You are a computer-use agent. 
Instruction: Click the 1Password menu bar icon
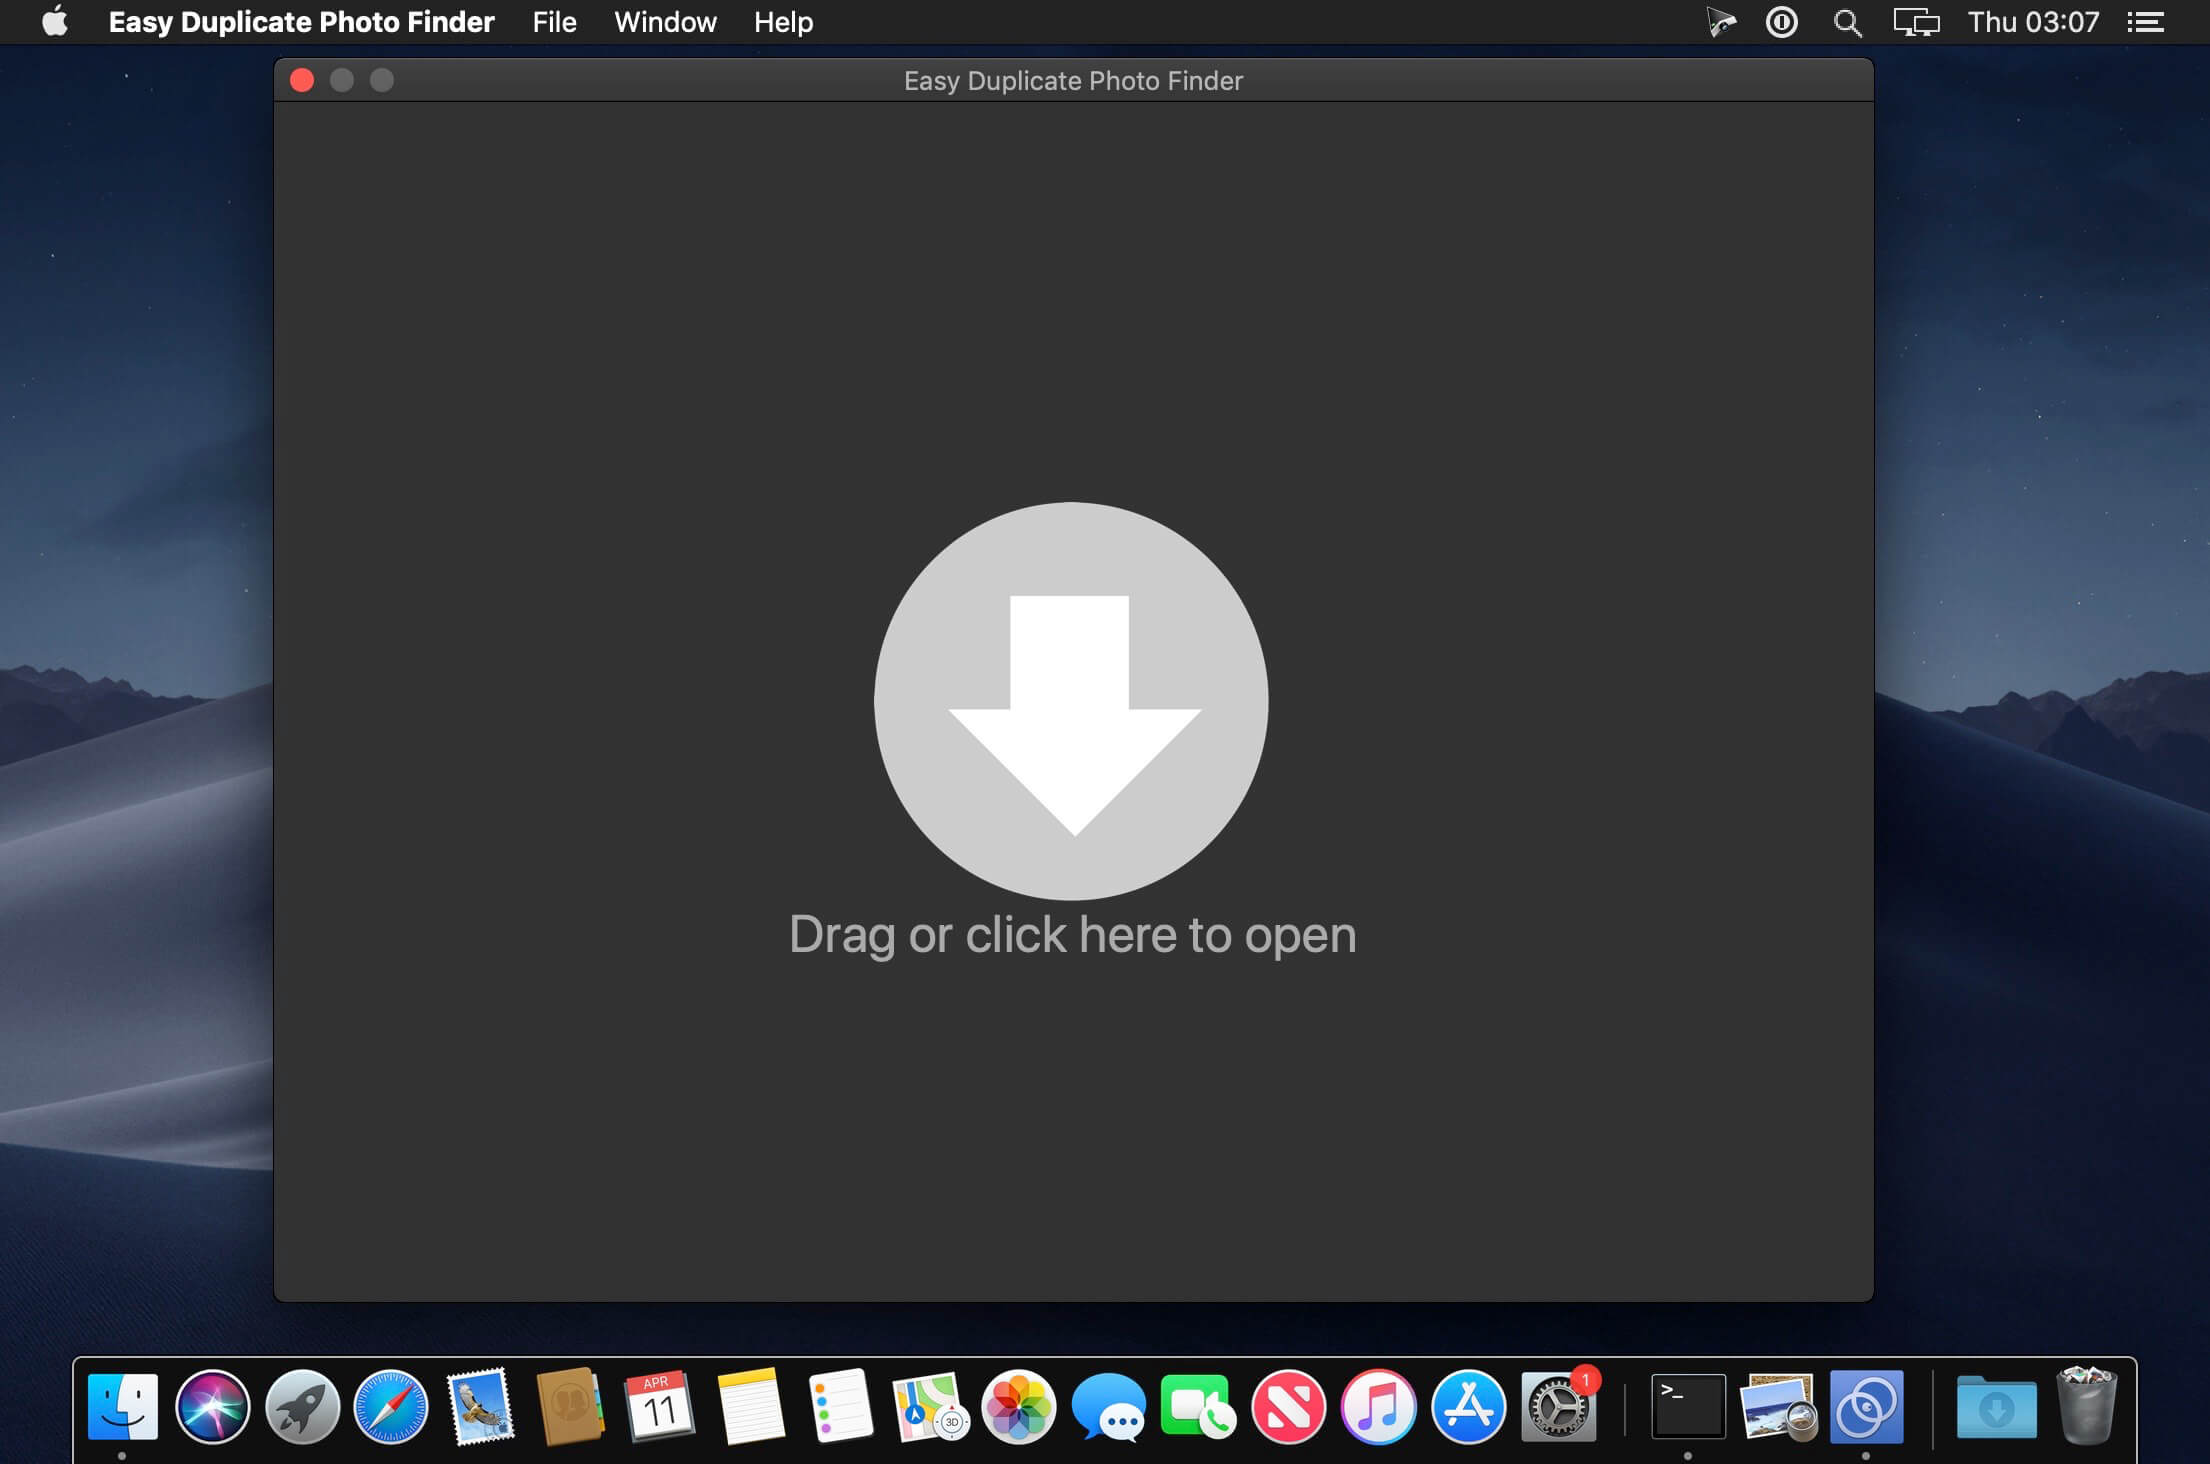point(1781,22)
